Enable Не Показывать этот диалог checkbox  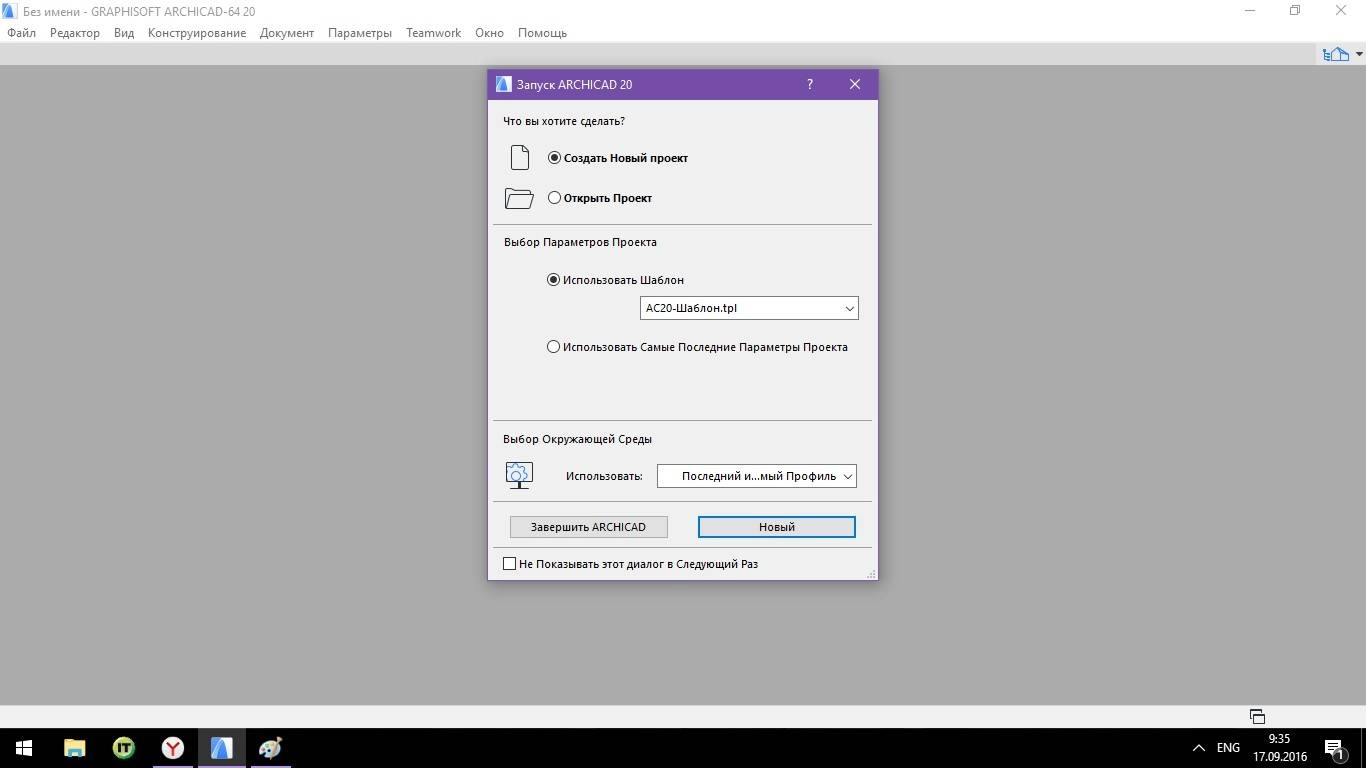pos(509,564)
